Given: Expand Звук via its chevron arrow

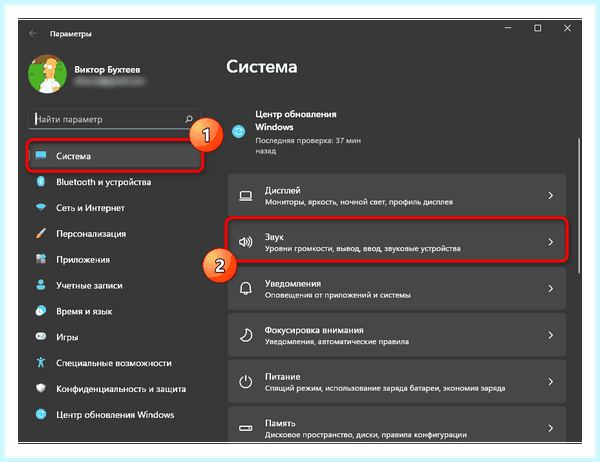Looking at the screenshot, I should [551, 242].
